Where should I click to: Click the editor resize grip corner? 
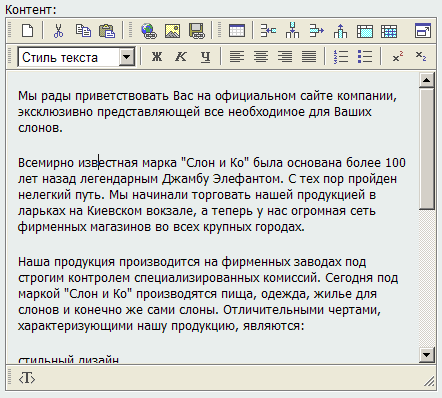[429, 382]
